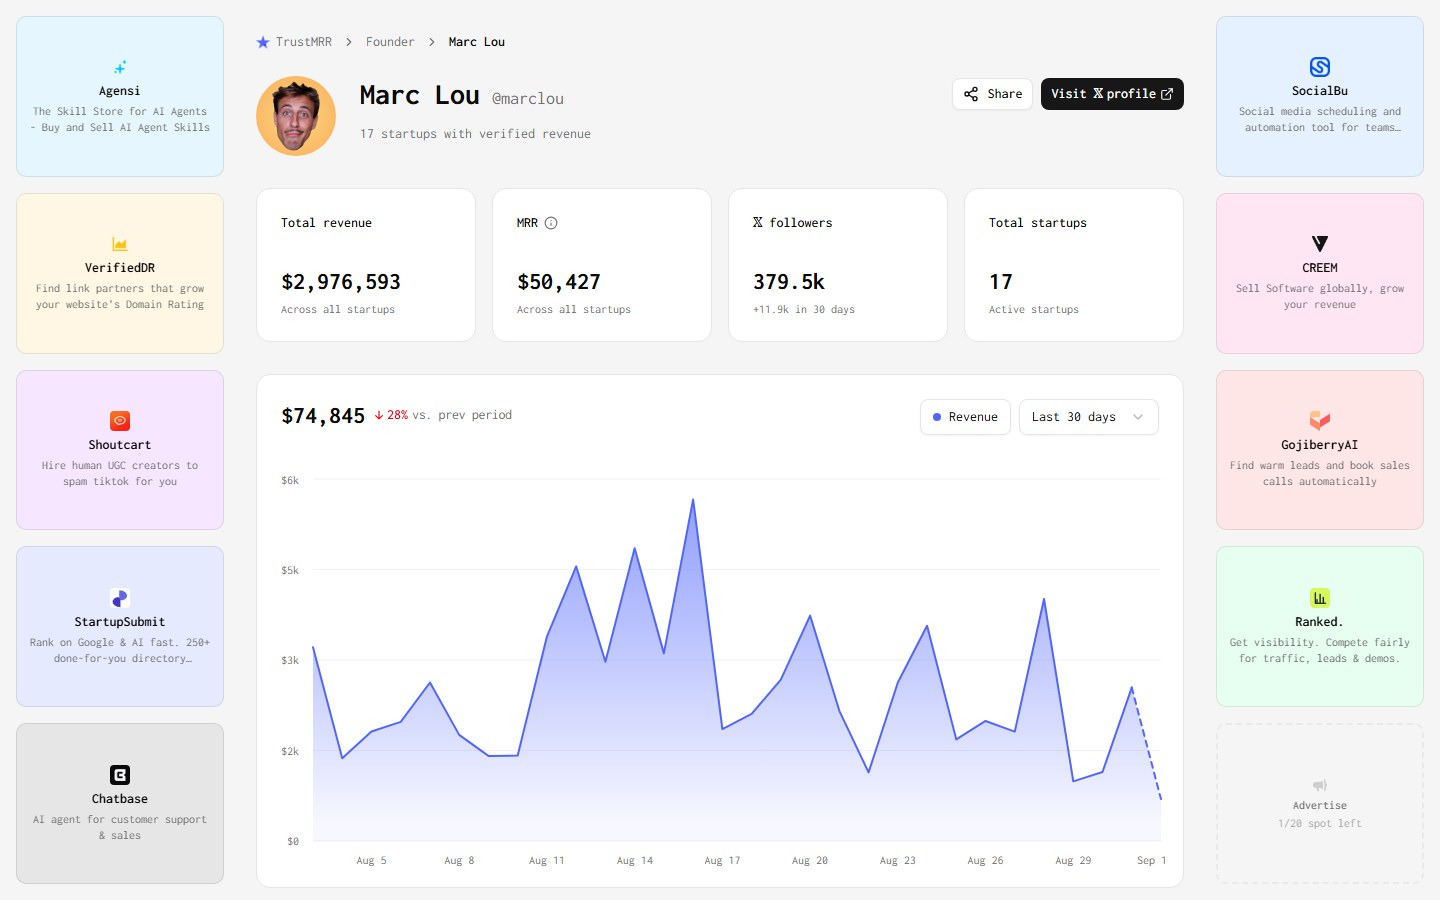Click Advertise spot label

[1320, 805]
